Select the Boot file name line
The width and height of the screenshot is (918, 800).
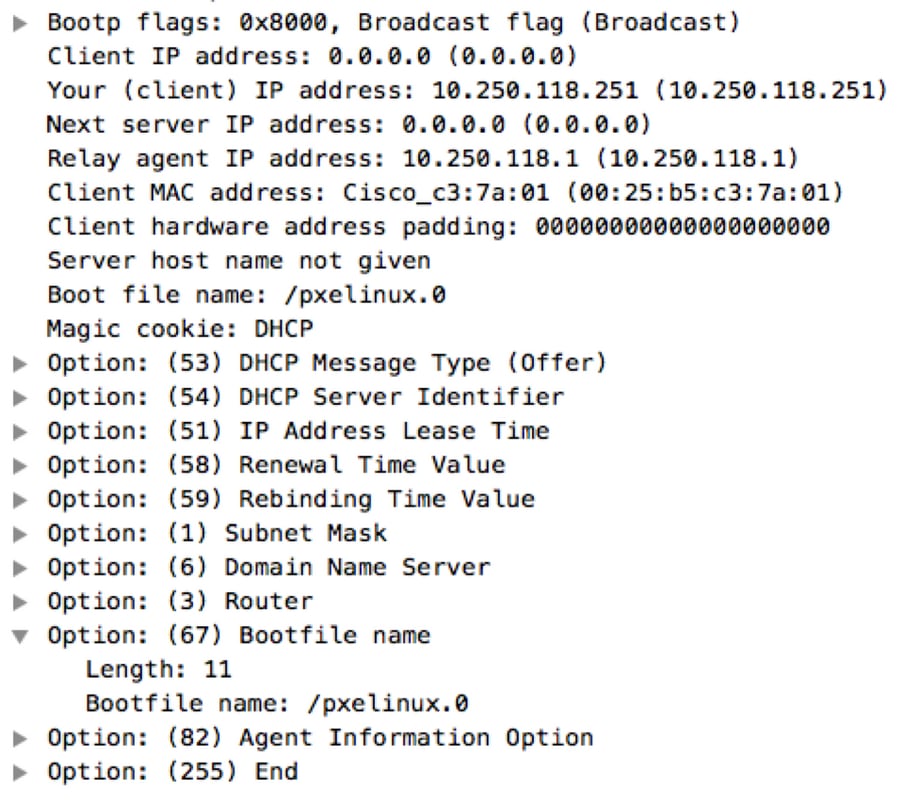246,295
